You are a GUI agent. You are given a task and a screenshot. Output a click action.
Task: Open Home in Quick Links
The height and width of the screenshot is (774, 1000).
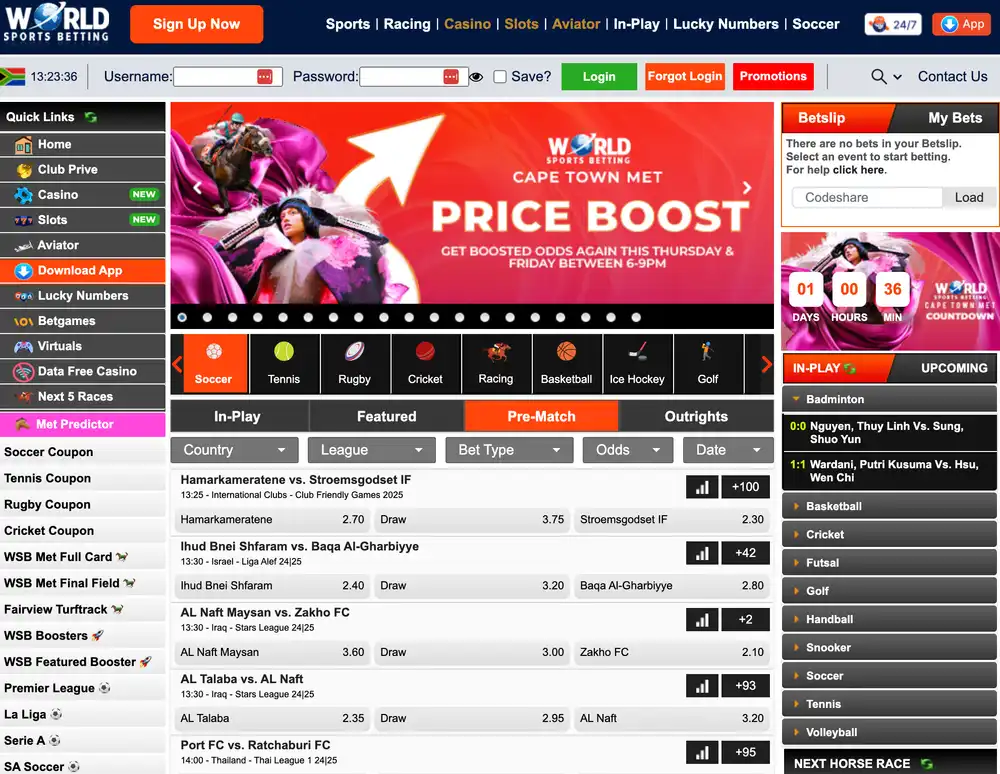coord(83,145)
